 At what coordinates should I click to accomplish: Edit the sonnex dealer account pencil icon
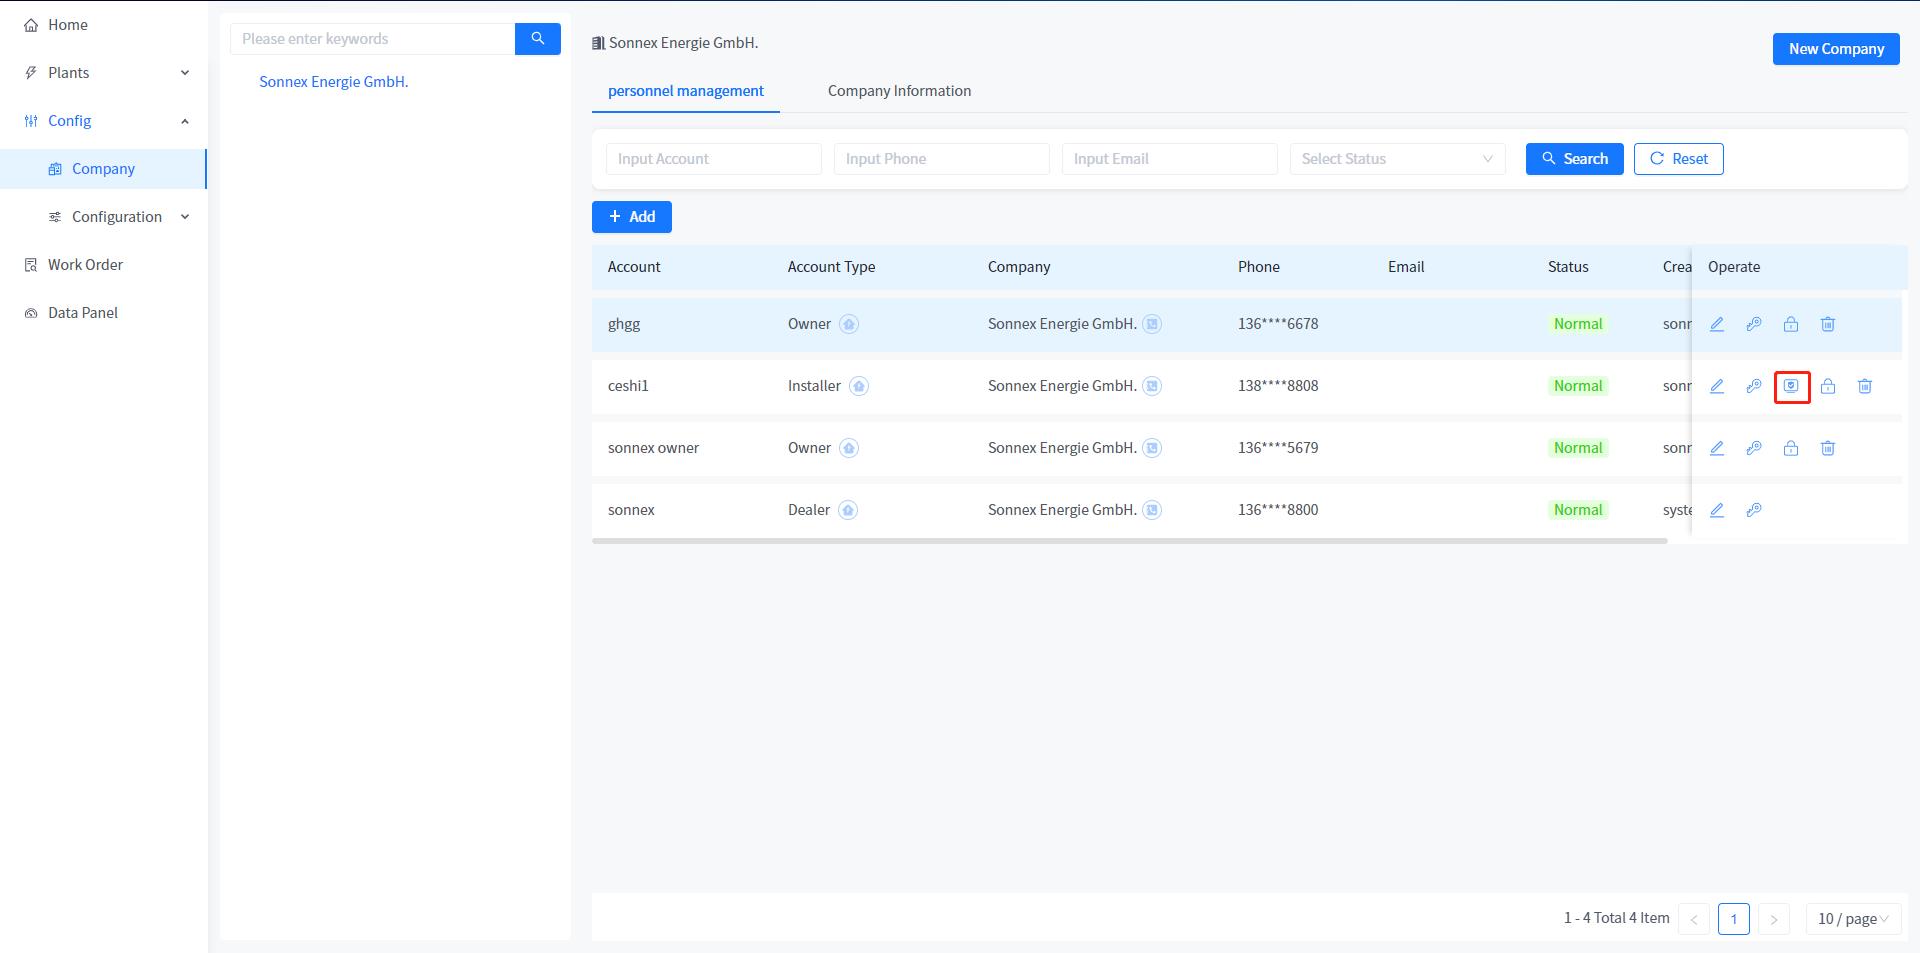[1717, 510]
